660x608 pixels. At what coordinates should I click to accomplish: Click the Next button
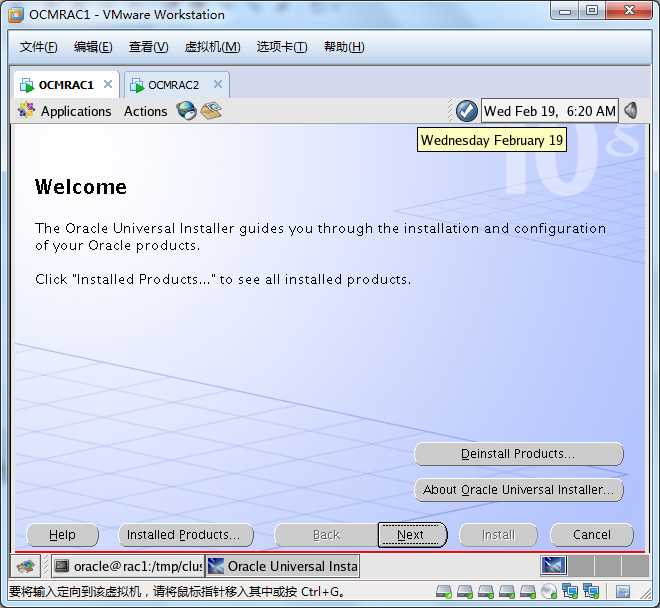(412, 535)
